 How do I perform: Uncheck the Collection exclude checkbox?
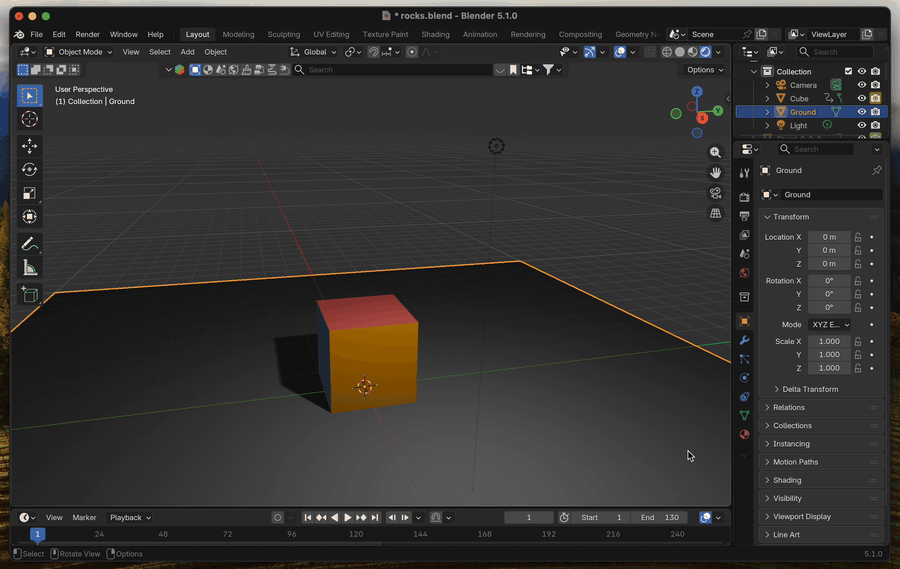point(848,71)
